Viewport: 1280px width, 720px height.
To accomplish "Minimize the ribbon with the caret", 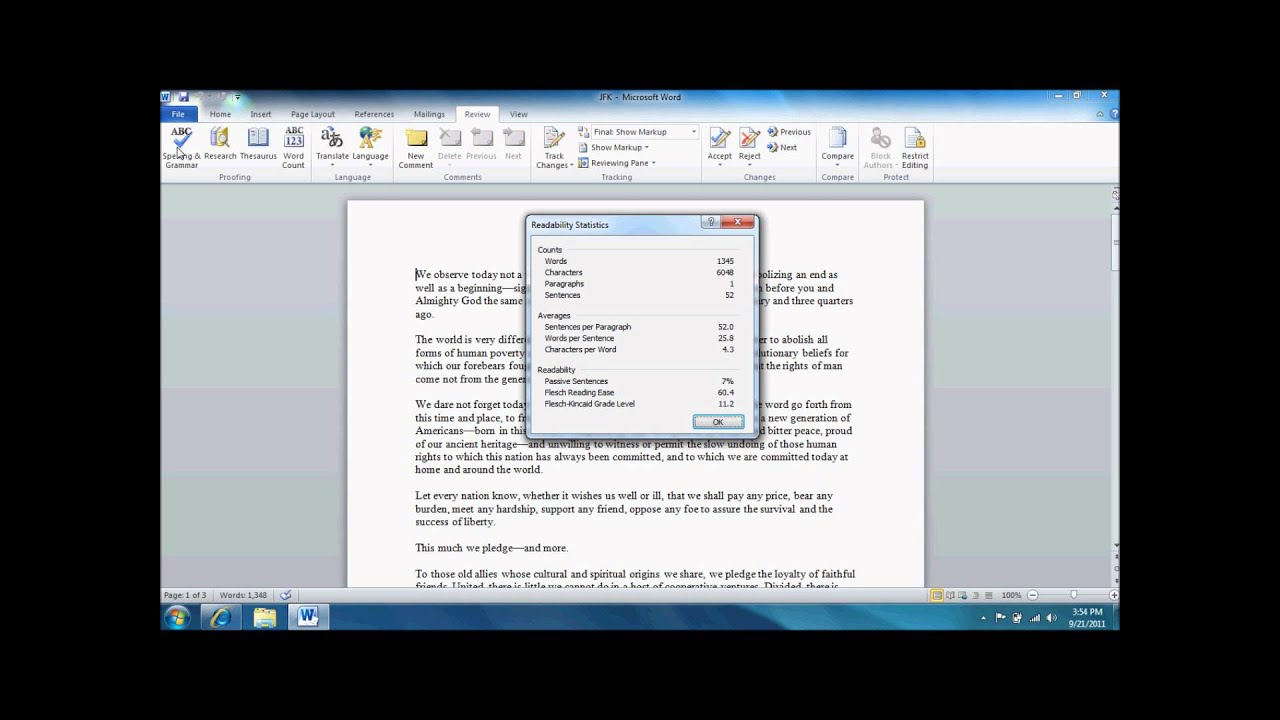I will click(1100, 114).
